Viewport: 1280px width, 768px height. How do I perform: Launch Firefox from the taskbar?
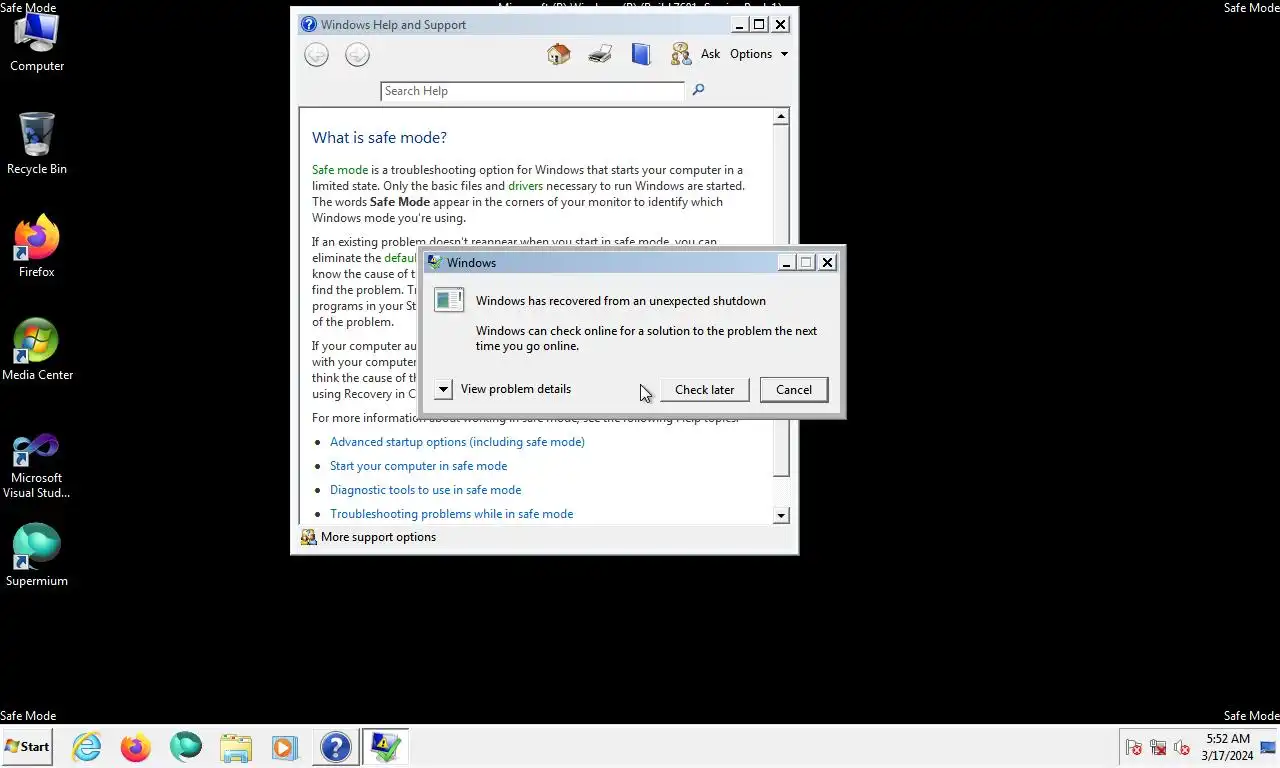(136, 747)
